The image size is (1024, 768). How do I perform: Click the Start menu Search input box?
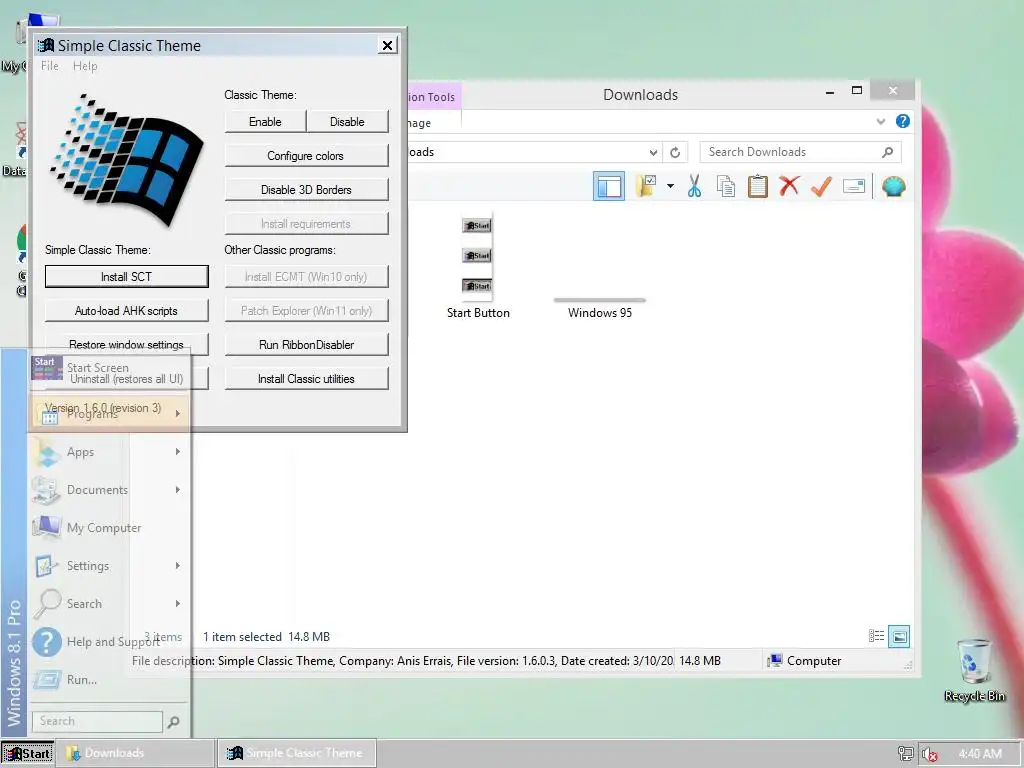97,721
